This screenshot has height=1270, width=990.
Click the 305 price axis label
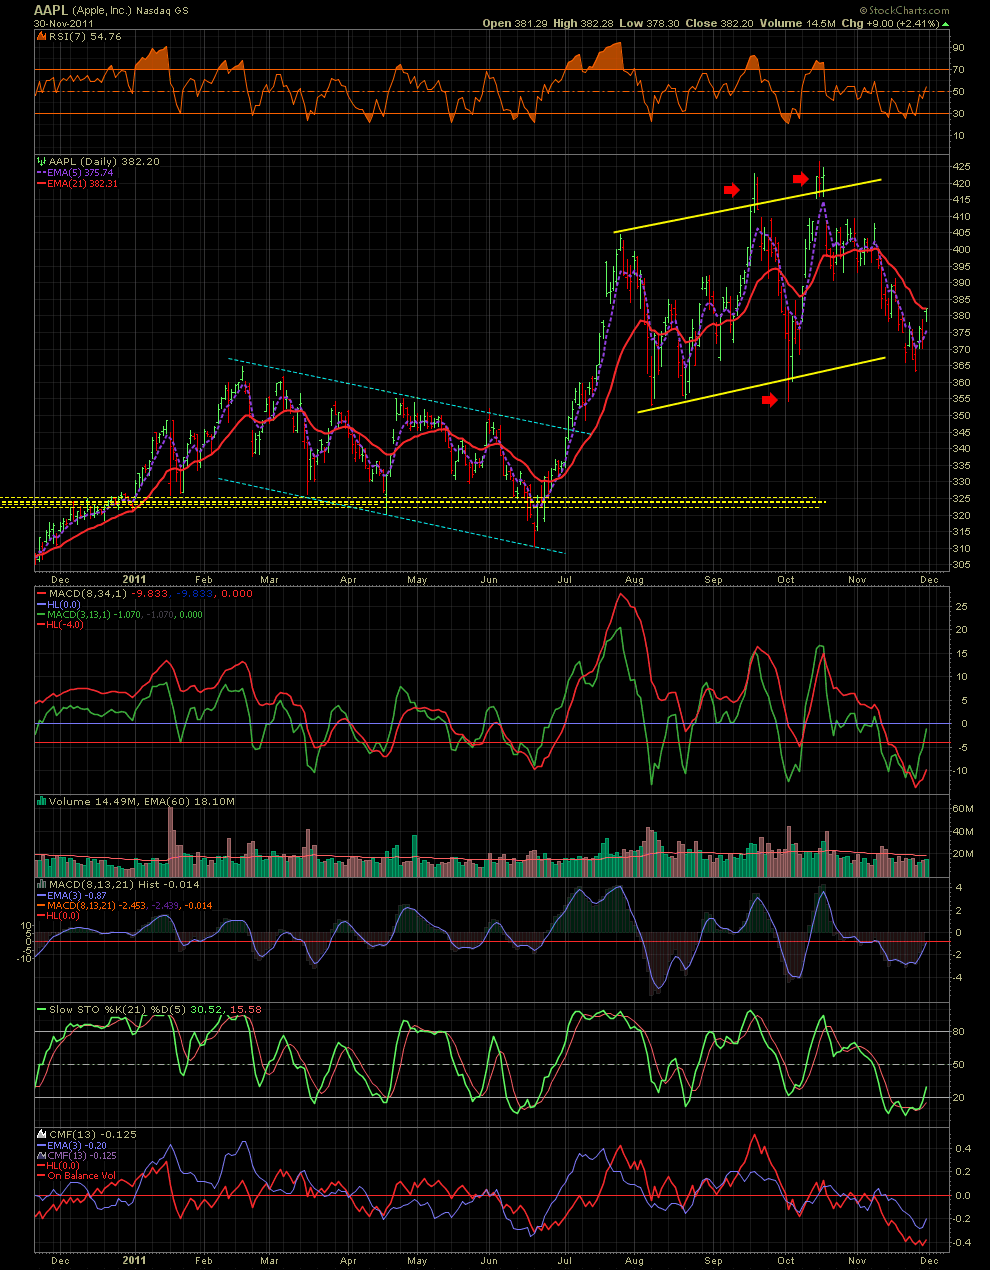point(961,565)
